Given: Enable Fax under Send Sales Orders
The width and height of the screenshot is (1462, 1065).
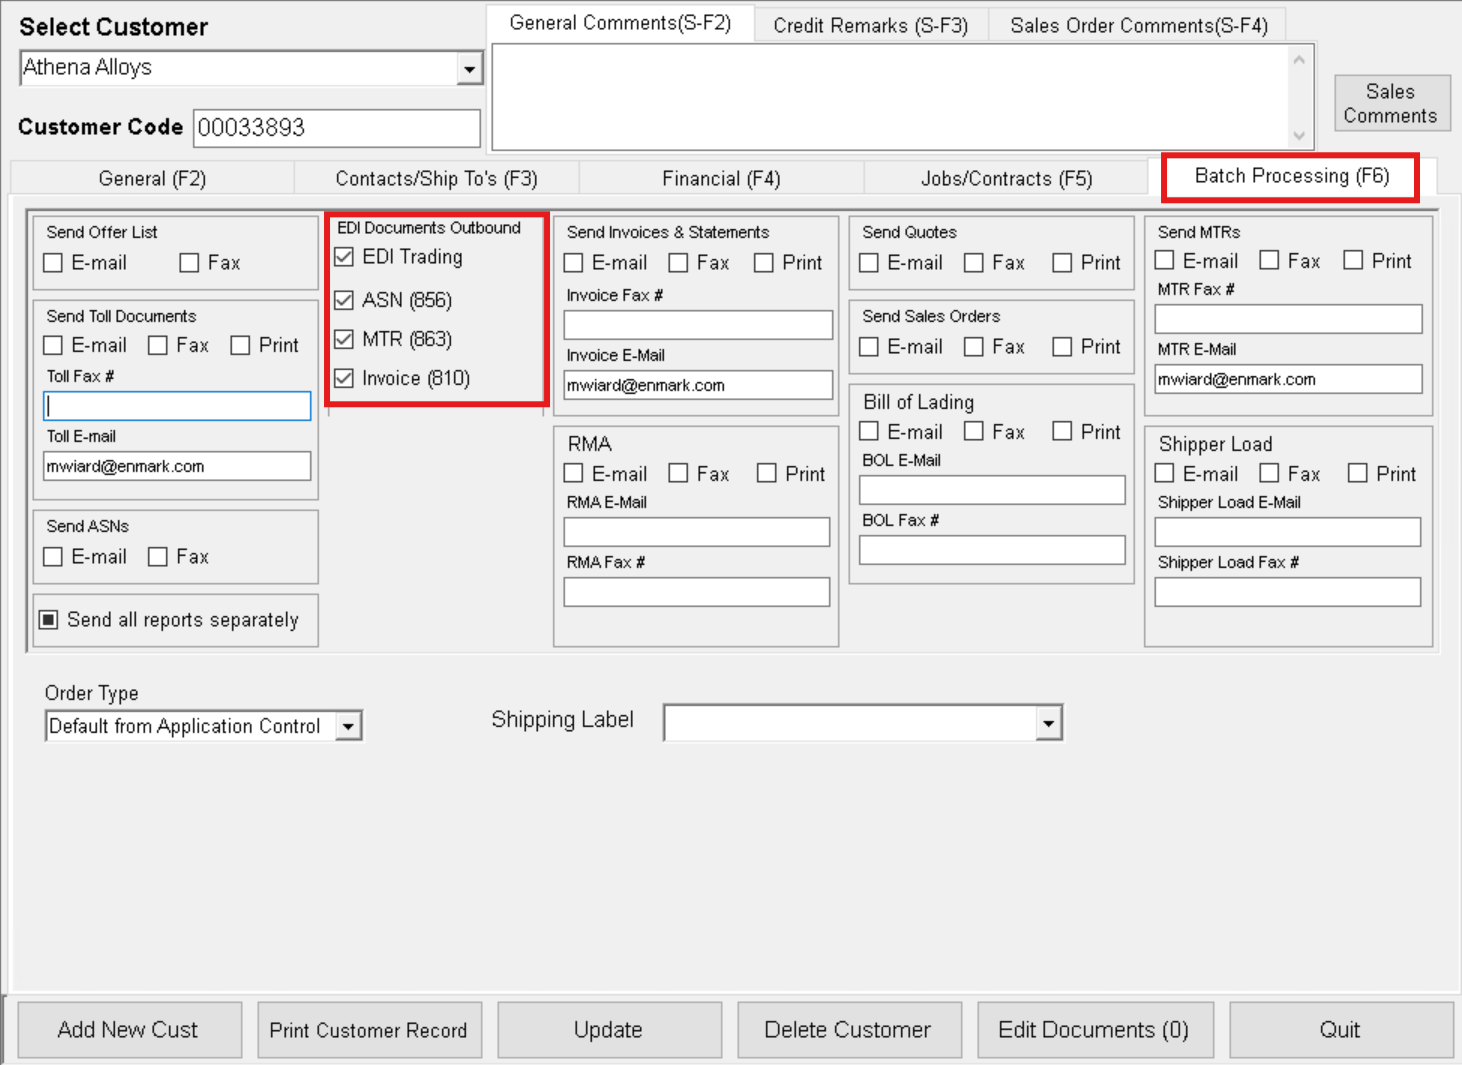Looking at the screenshot, I should point(973,347).
